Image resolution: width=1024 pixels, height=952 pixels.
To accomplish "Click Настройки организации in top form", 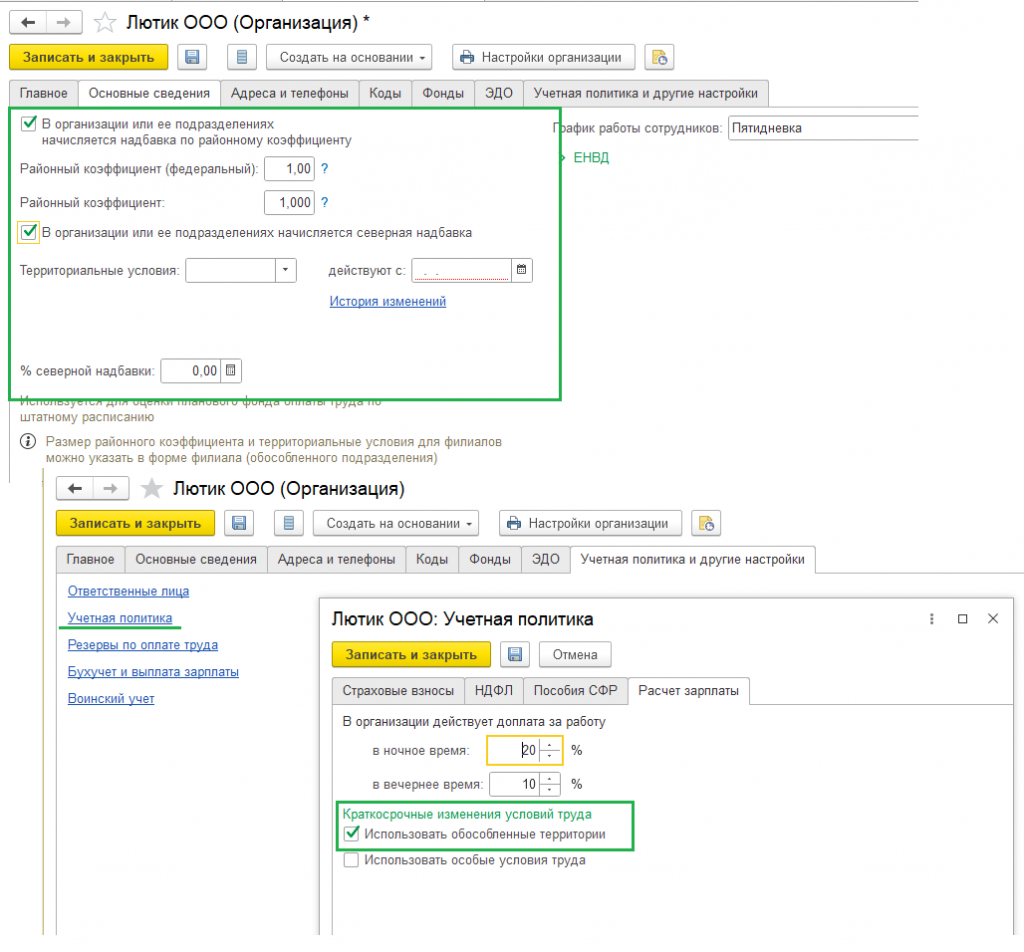I will pyautogui.click(x=543, y=57).
